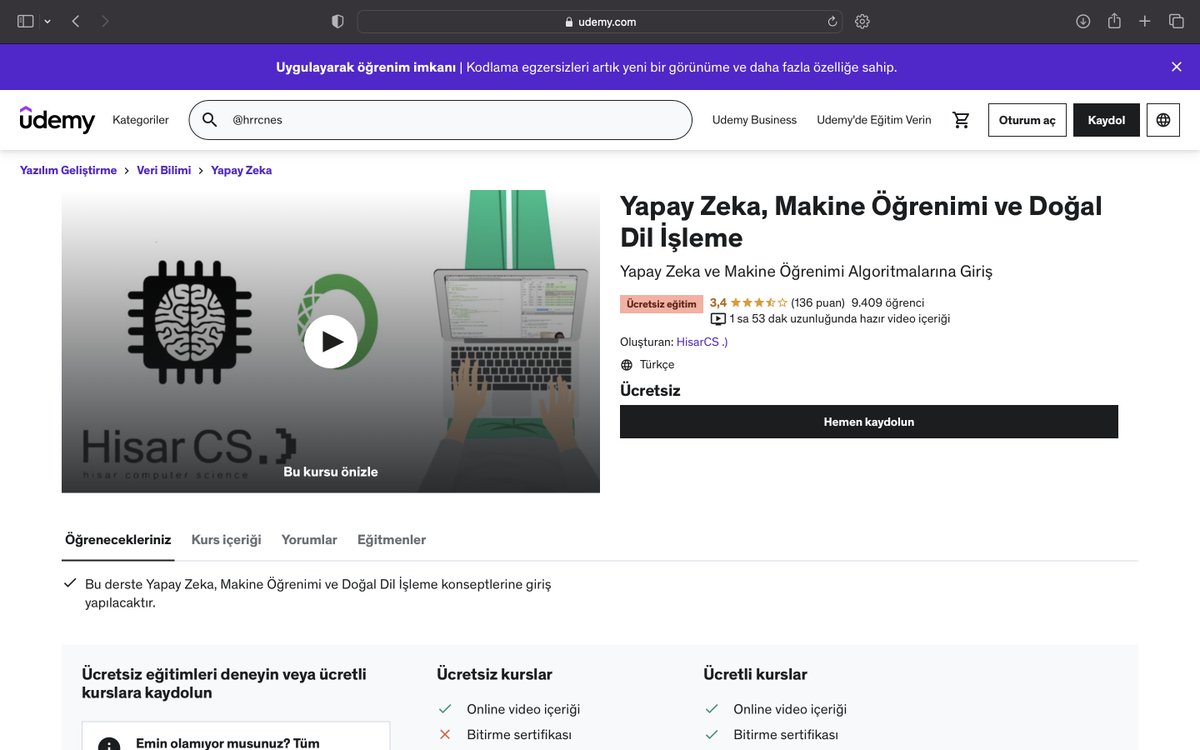Image resolution: width=1200 pixels, height=750 pixels.
Task: Open Safari sidebar panel icon
Action: pyautogui.click(x=26, y=21)
